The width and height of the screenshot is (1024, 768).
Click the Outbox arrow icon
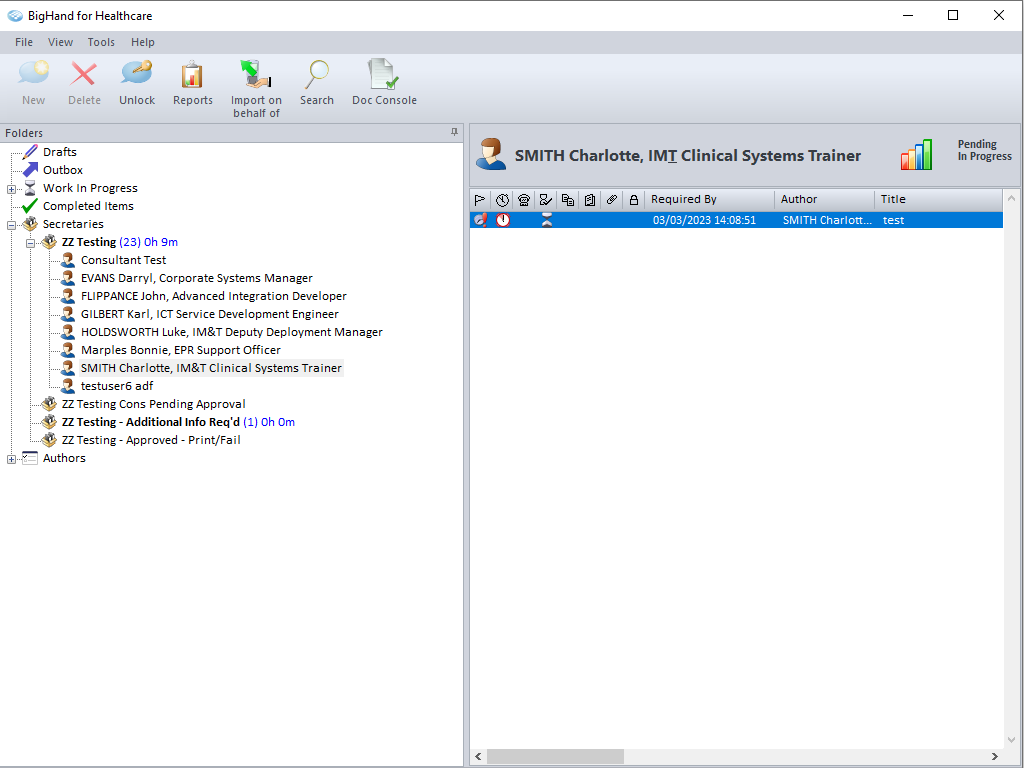tap(30, 170)
